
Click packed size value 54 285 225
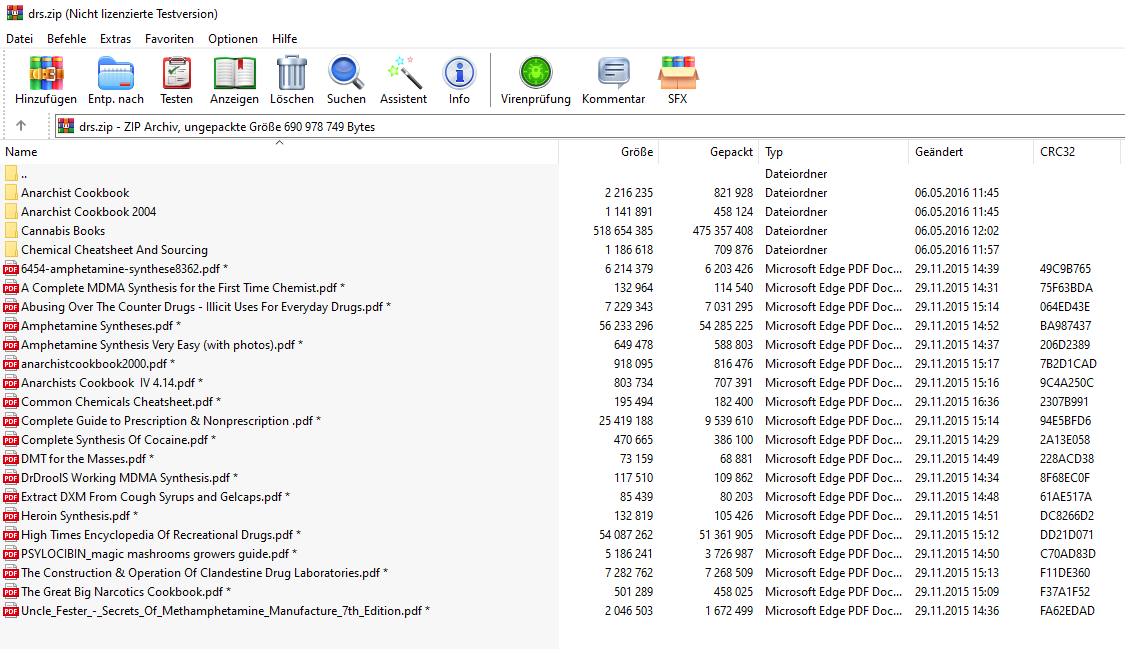[726, 326]
